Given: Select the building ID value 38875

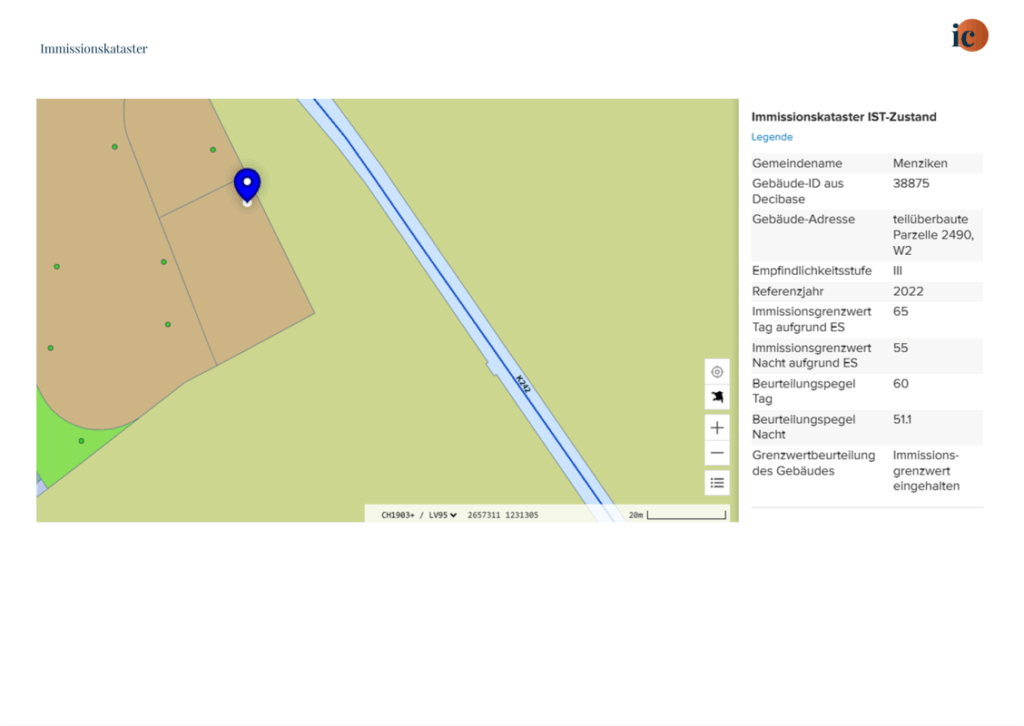Looking at the screenshot, I should 910,183.
